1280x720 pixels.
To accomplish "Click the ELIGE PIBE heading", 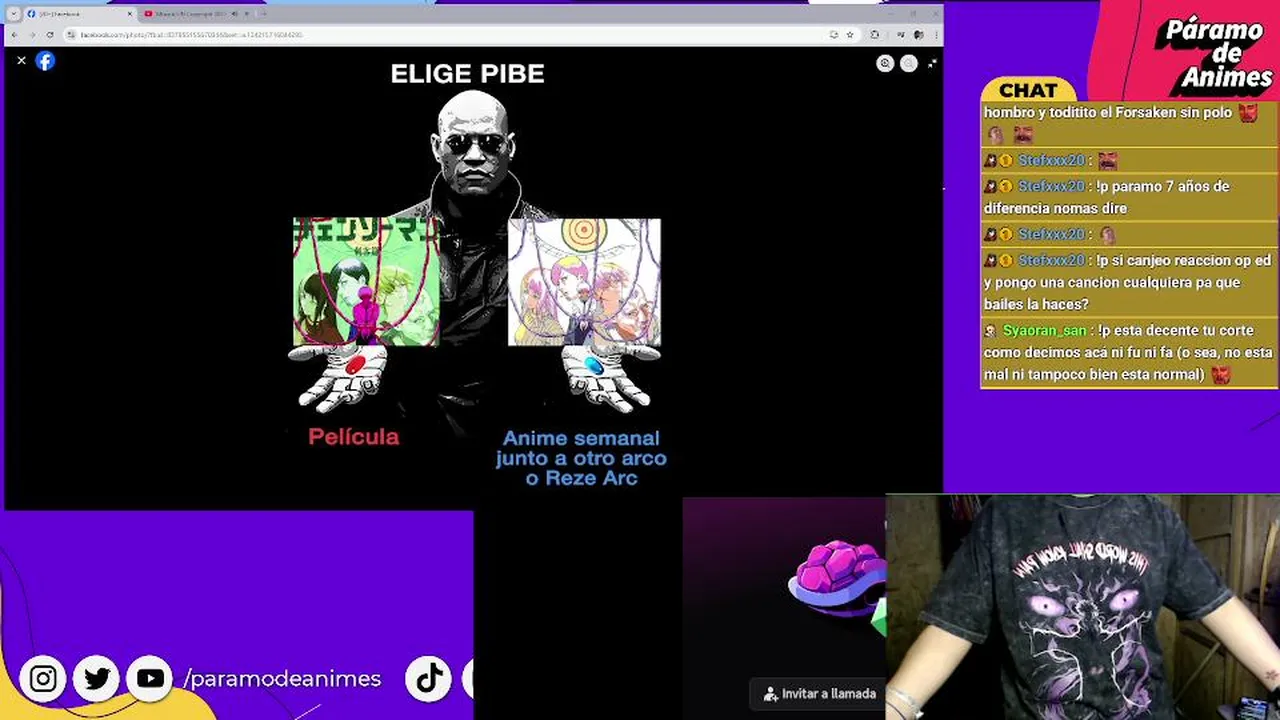I will pos(467,74).
